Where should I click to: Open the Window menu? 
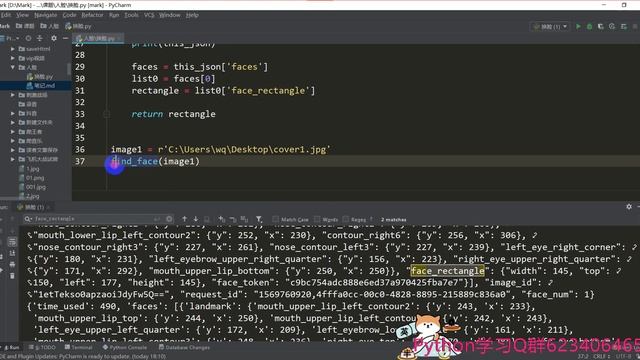170,15
